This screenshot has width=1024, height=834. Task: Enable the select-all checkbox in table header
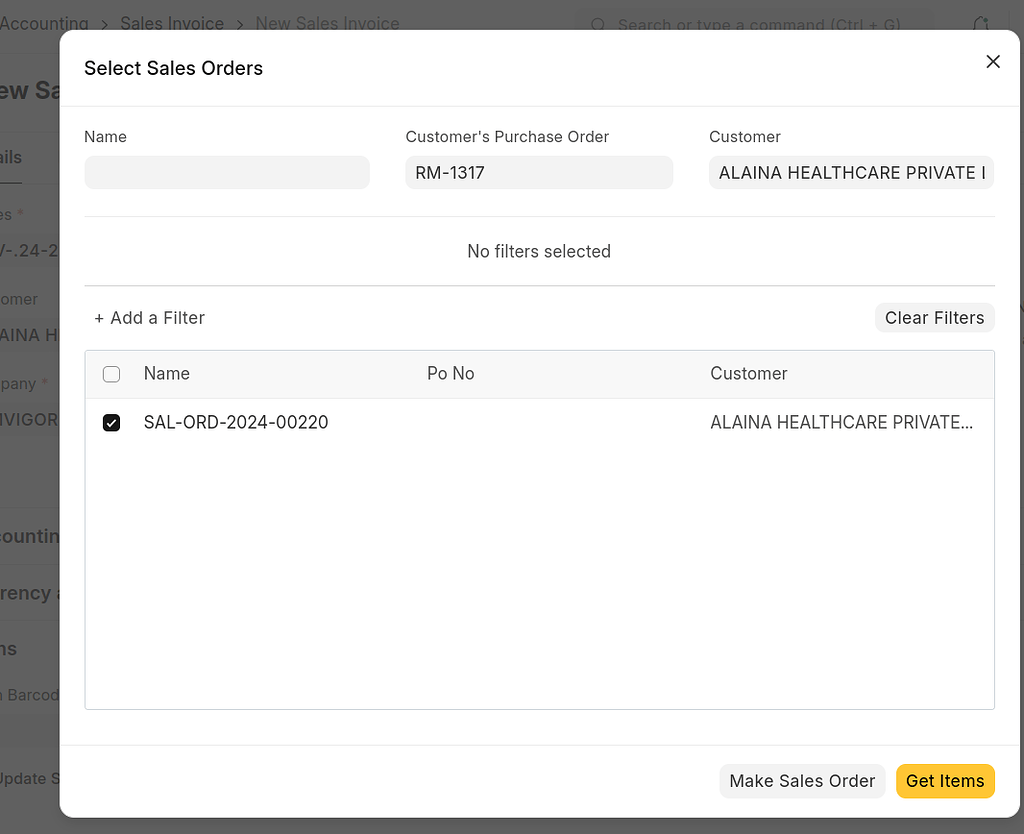click(111, 373)
